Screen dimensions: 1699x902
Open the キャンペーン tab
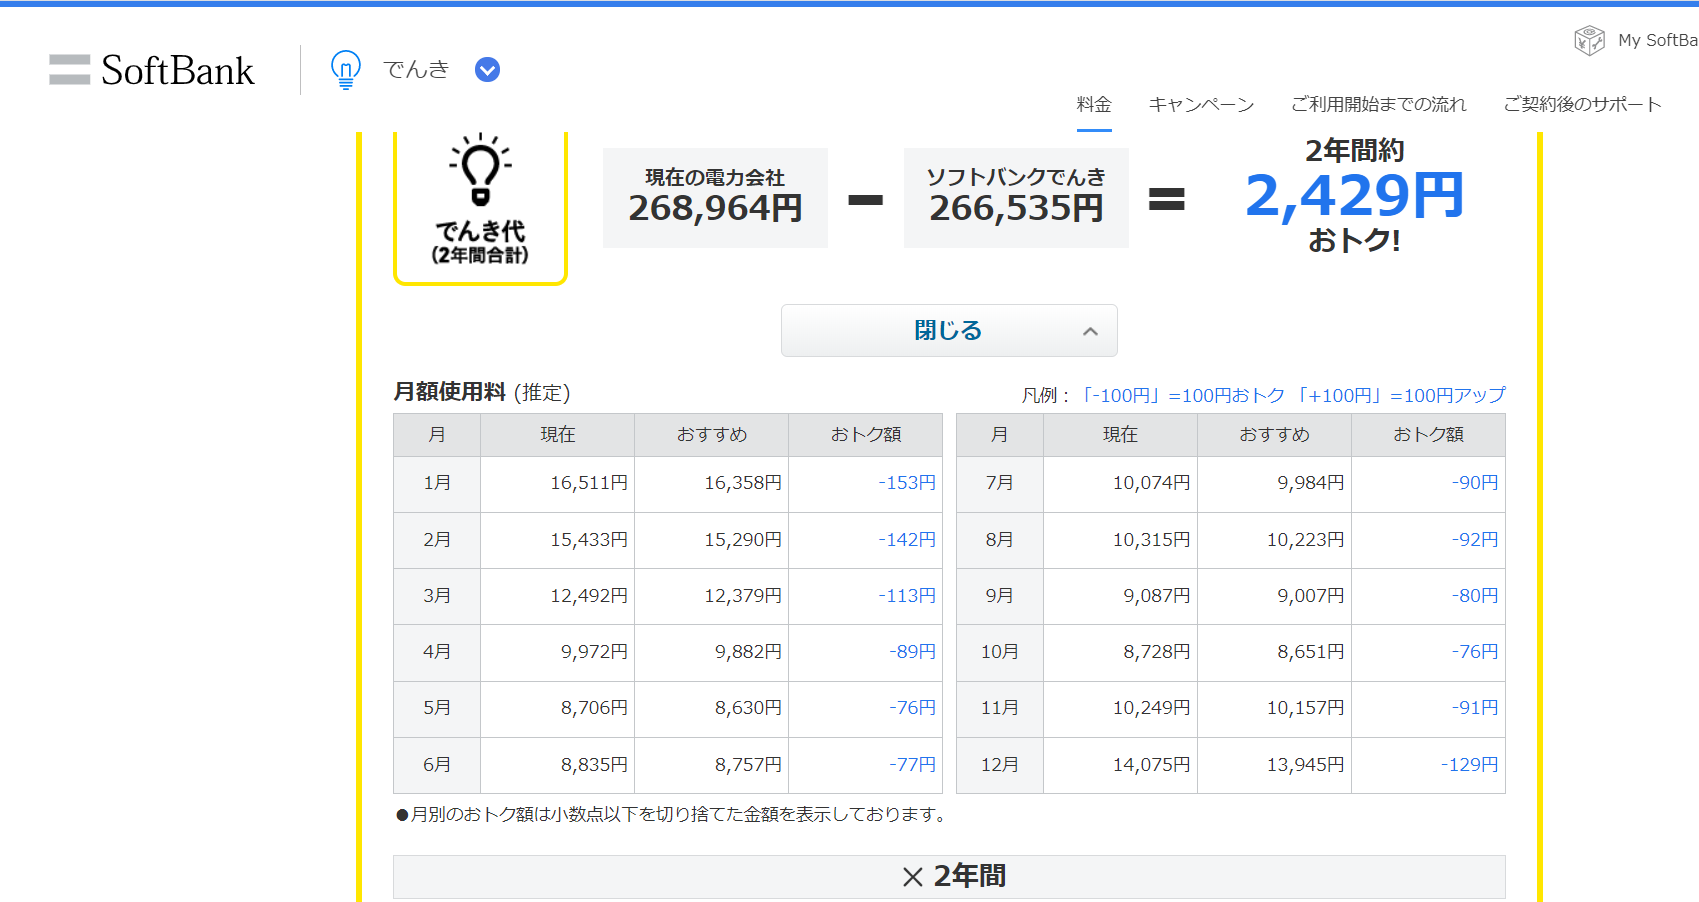[1201, 104]
